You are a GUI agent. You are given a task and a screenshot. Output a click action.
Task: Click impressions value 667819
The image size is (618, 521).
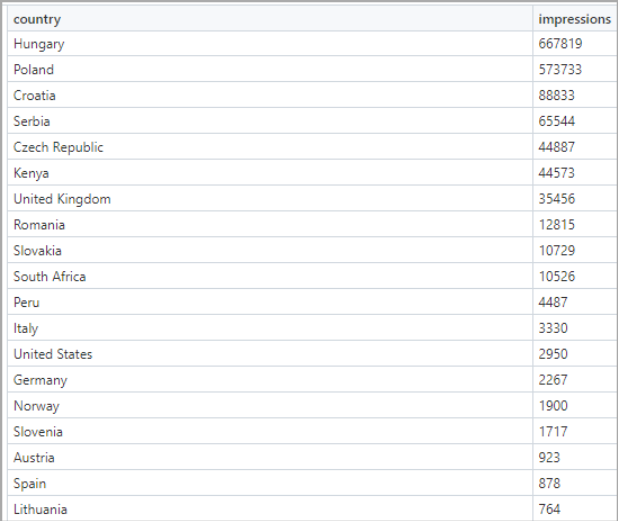point(560,44)
